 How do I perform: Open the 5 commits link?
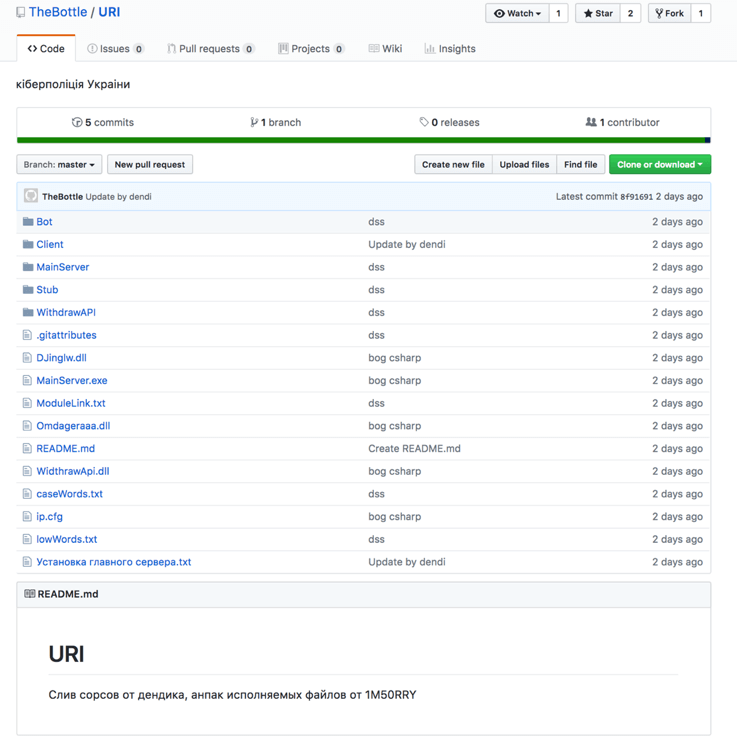tap(103, 122)
